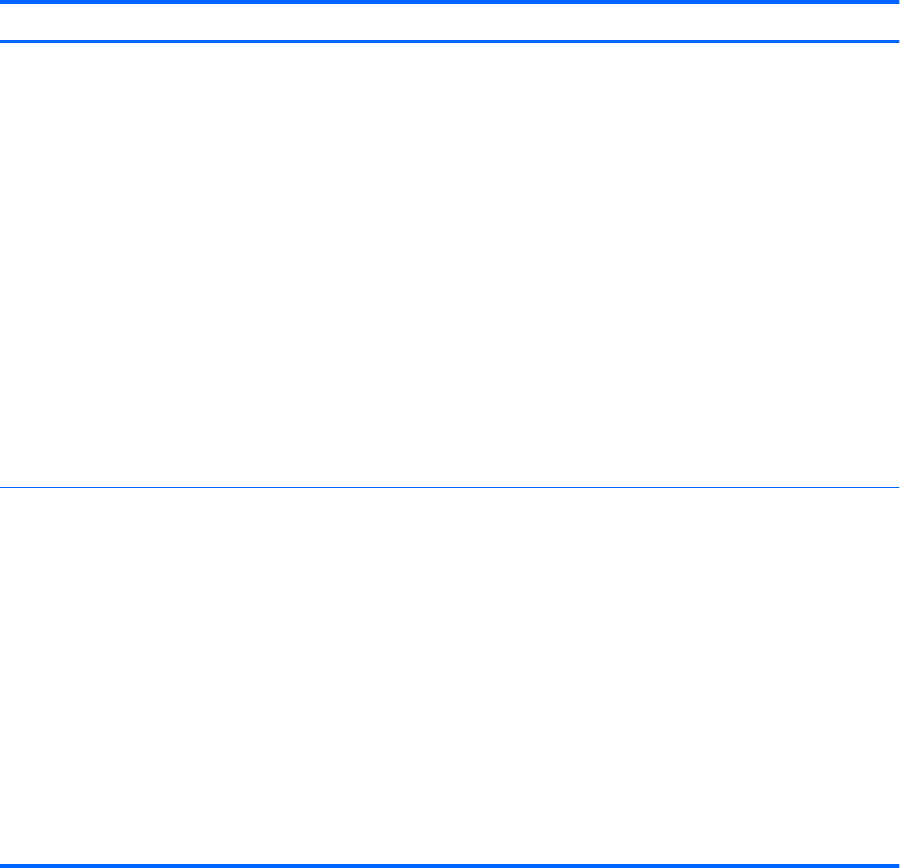Viewport: 900px width, 868px height.
Task: Click the blue line beneath the header row
Action: pos(450,41)
